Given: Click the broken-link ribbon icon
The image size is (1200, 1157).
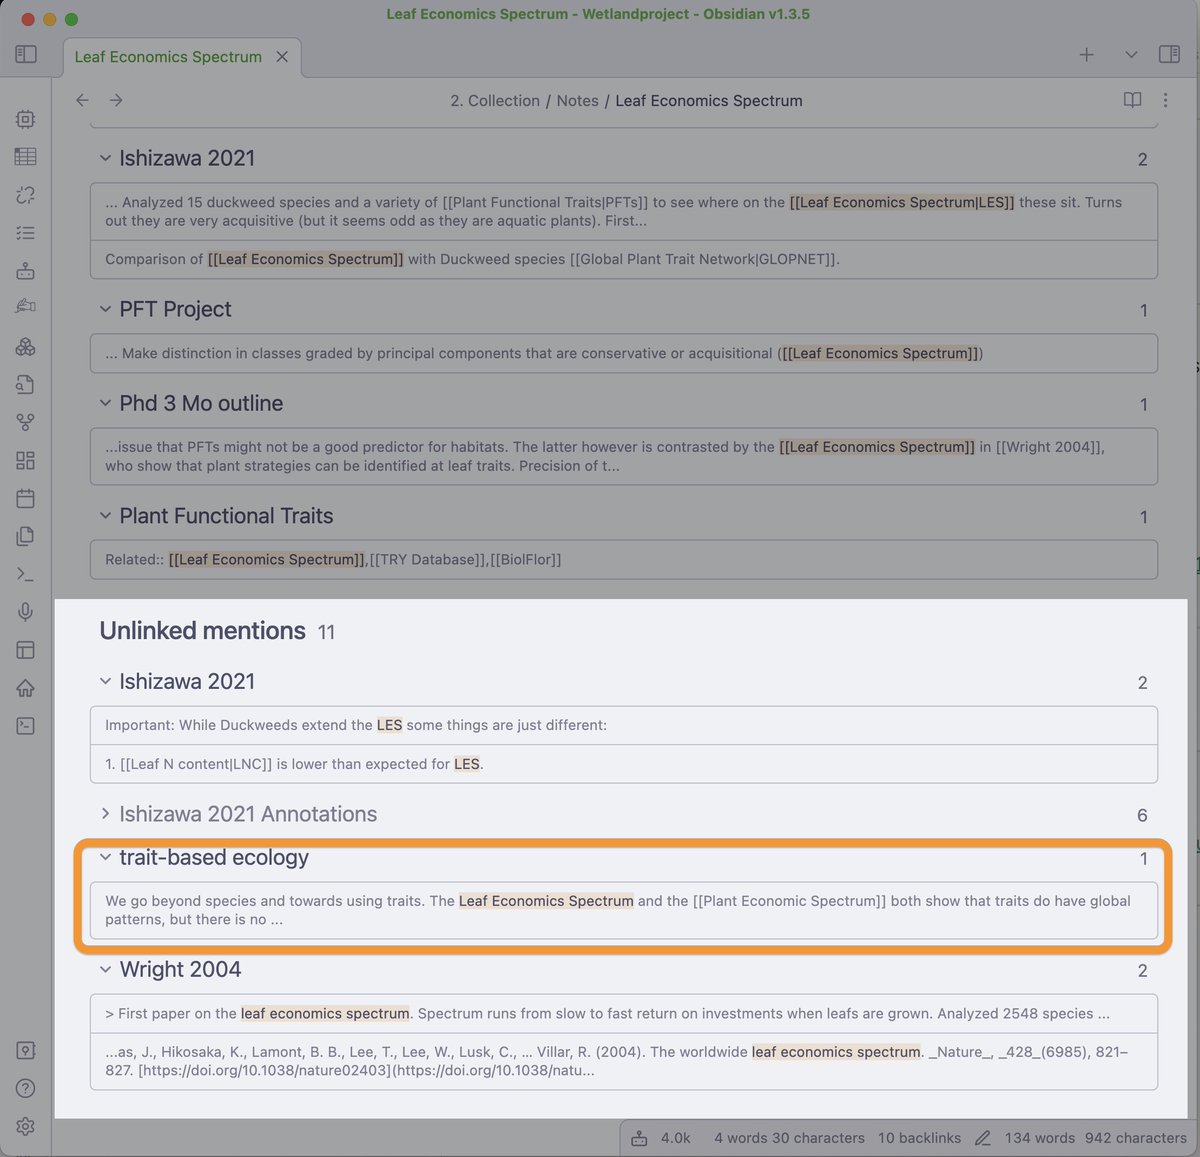Looking at the screenshot, I should pos(26,195).
